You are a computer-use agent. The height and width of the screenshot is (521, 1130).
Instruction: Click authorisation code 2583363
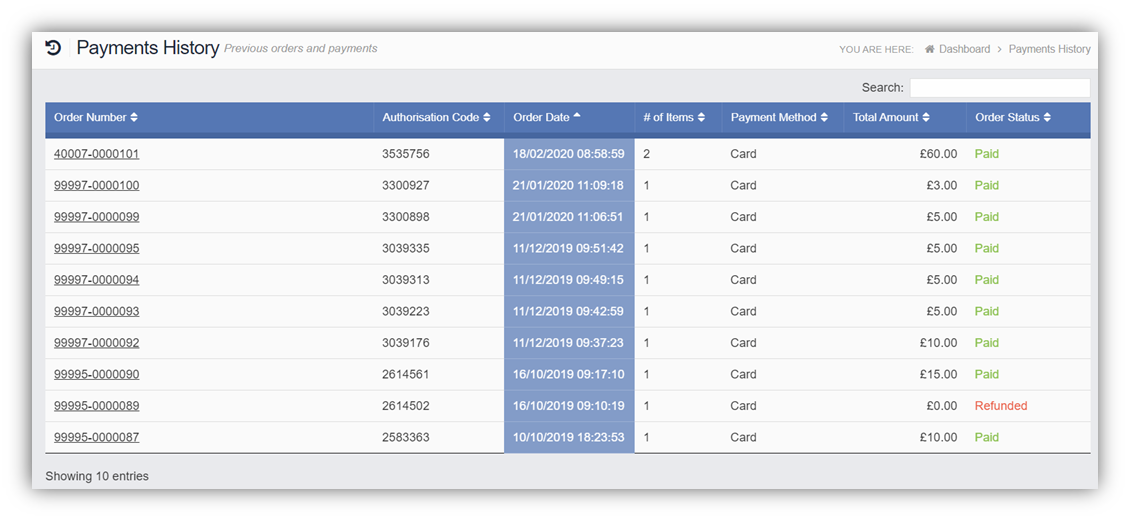pos(406,437)
